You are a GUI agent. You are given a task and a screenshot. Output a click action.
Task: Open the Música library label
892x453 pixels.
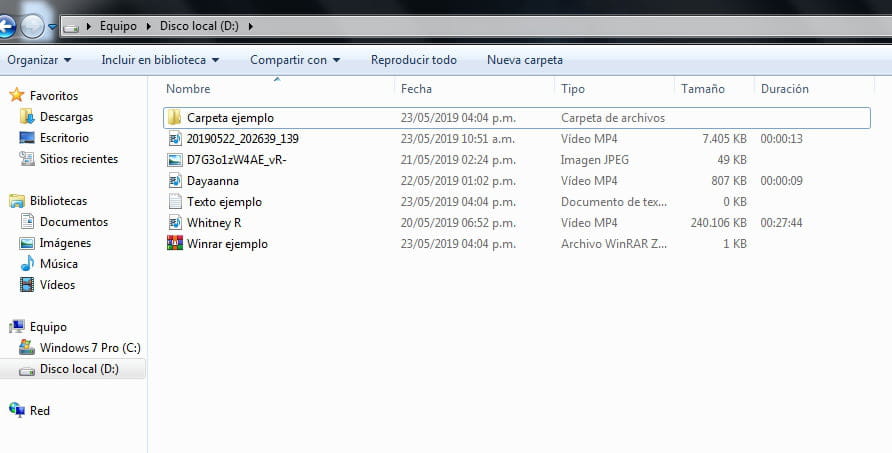tap(59, 264)
